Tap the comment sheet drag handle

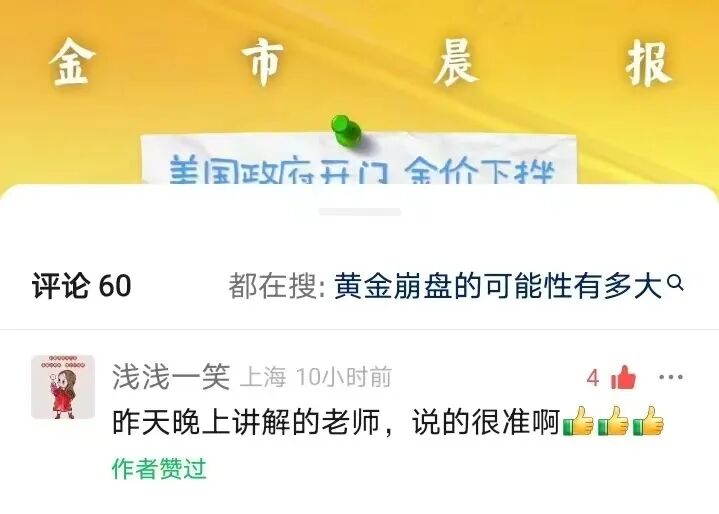click(360, 212)
